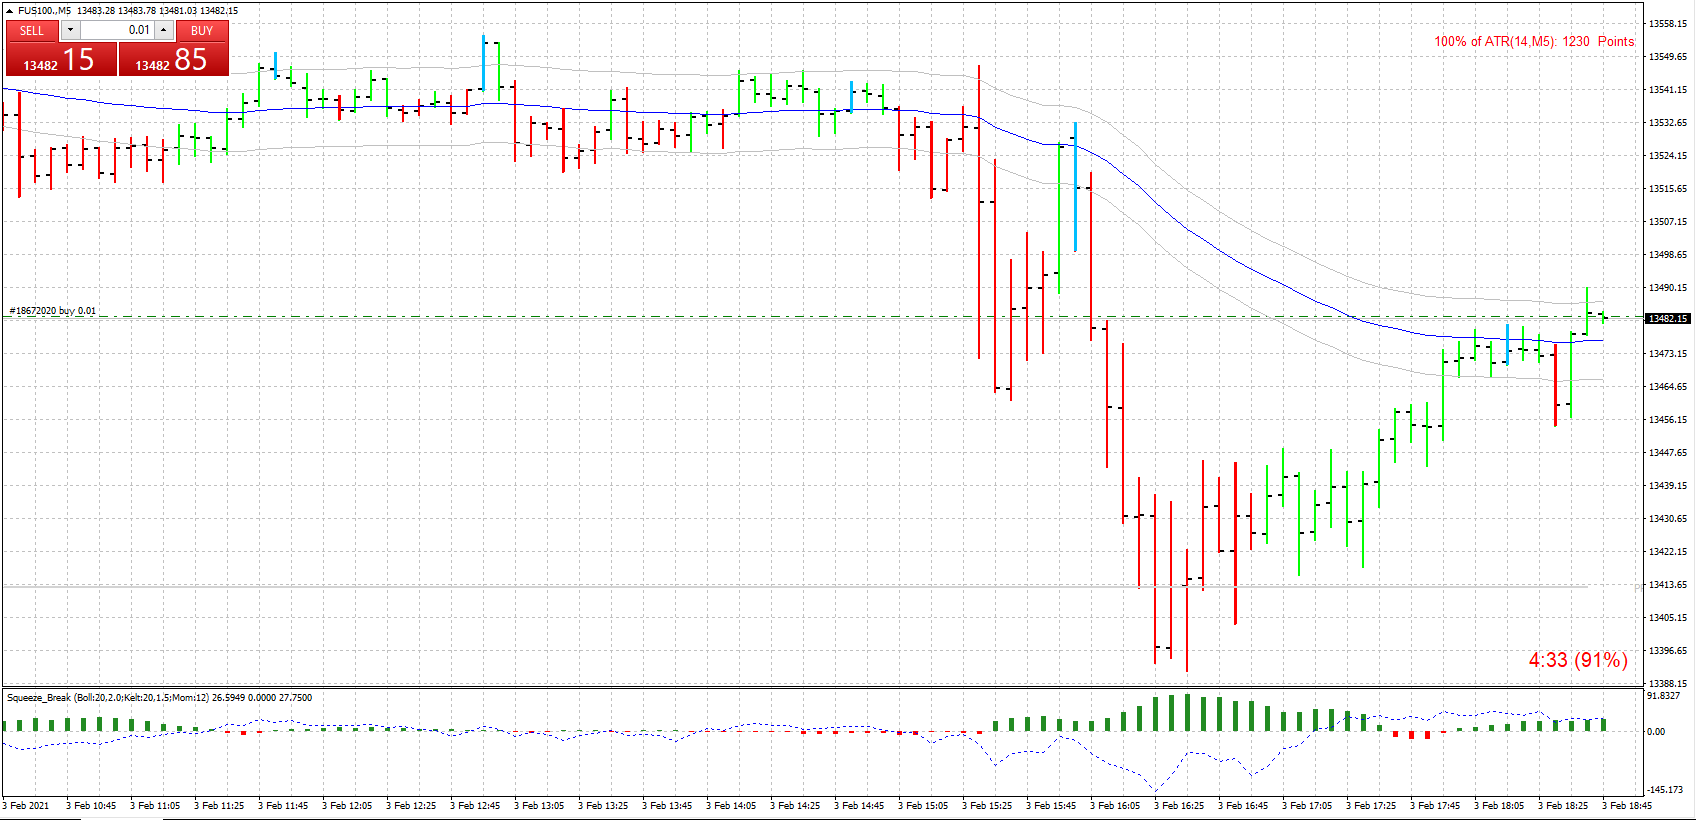Viewport: 1696px width, 820px height.
Task: Decrease trade volume with the down arrow
Action: click(x=70, y=30)
